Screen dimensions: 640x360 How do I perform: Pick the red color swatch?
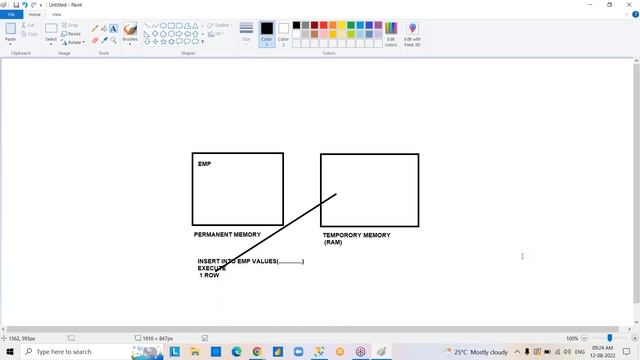(324, 25)
